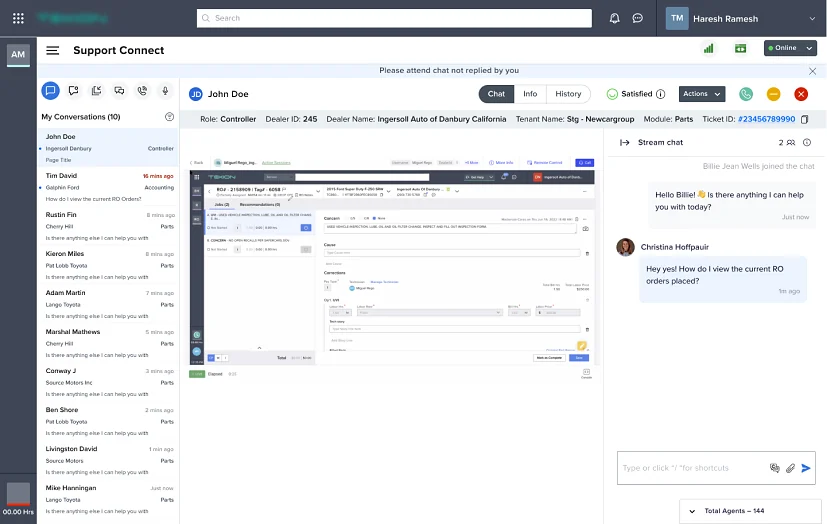827x524 pixels.
Task: Switch to the History tab
Action: pyautogui.click(x=568, y=94)
